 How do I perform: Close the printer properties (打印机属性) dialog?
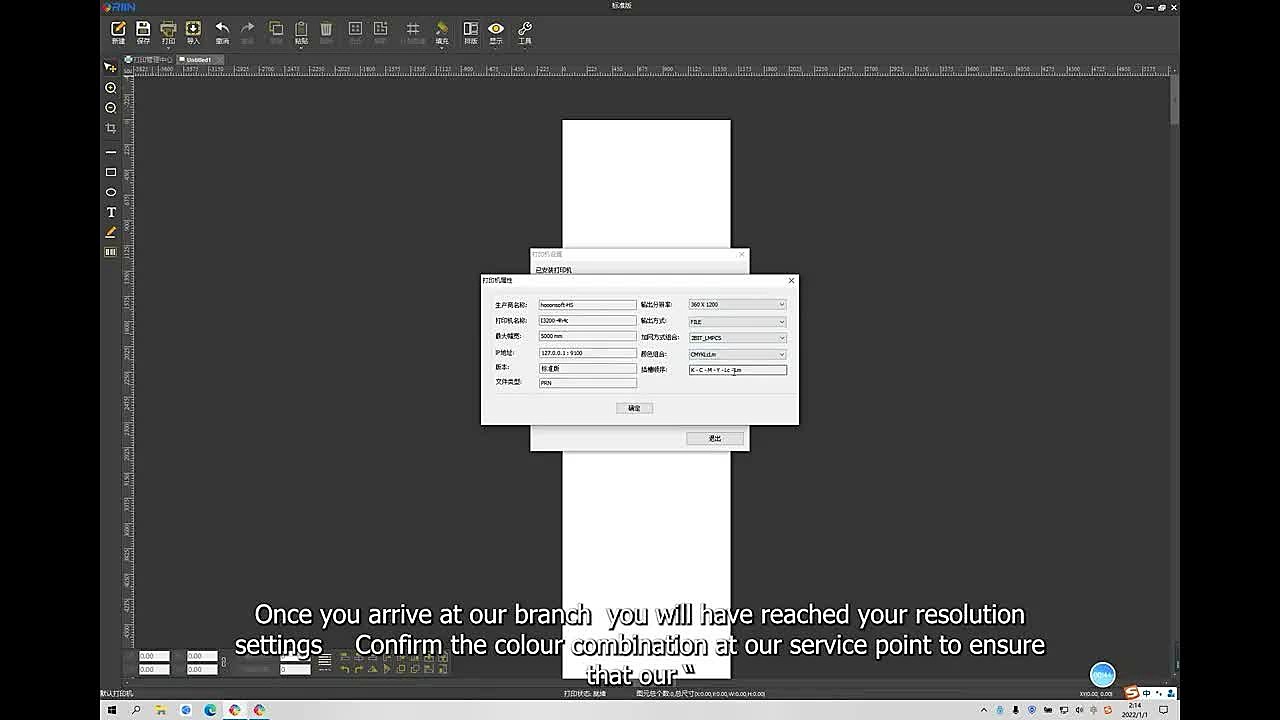click(791, 281)
